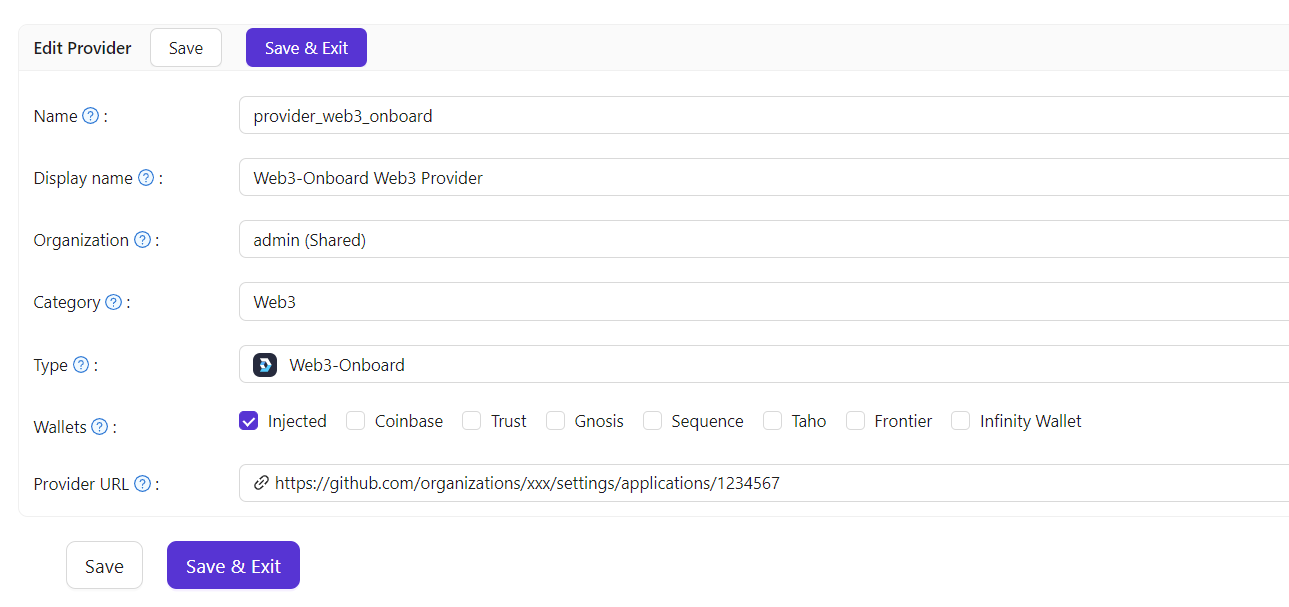This screenshot has height=607, width=1289.
Task: Open the Provider URL help tooltip
Action: (x=142, y=483)
